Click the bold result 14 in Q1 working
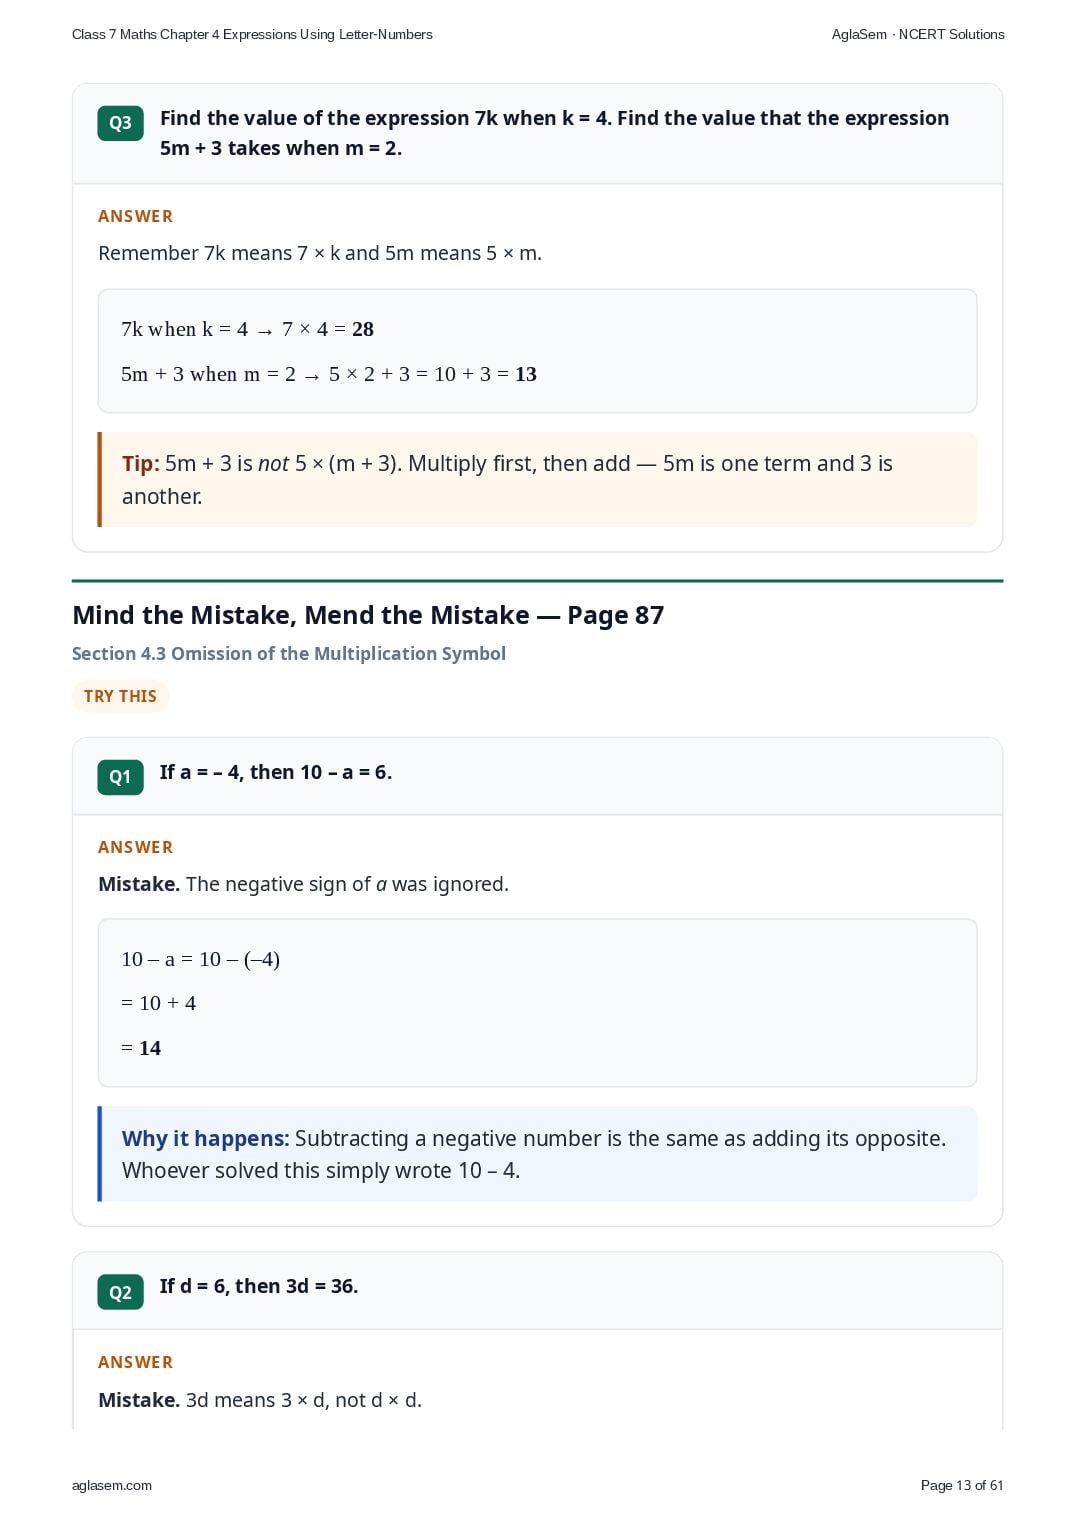This screenshot has width=1076, height=1522. (150, 1048)
